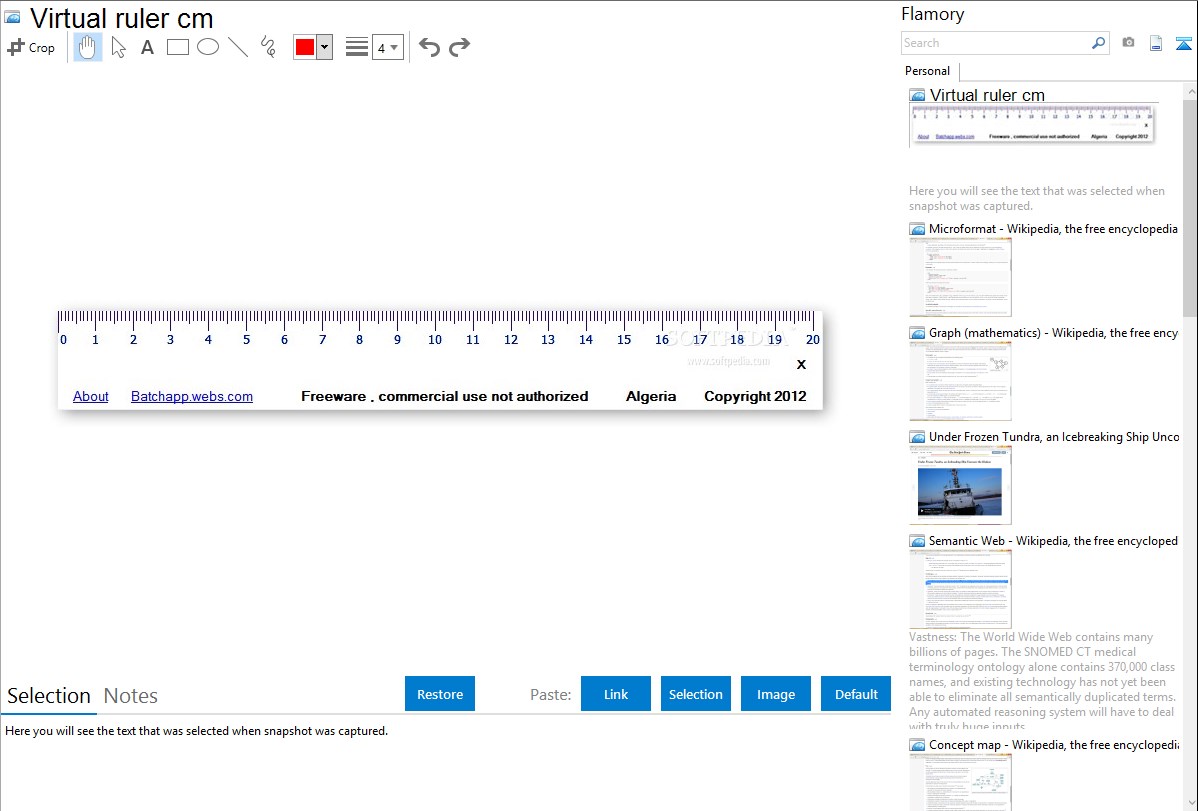Open the Virtual ruler cm snapshot thumbnail
The image size is (1198, 811).
pyautogui.click(x=1034, y=125)
